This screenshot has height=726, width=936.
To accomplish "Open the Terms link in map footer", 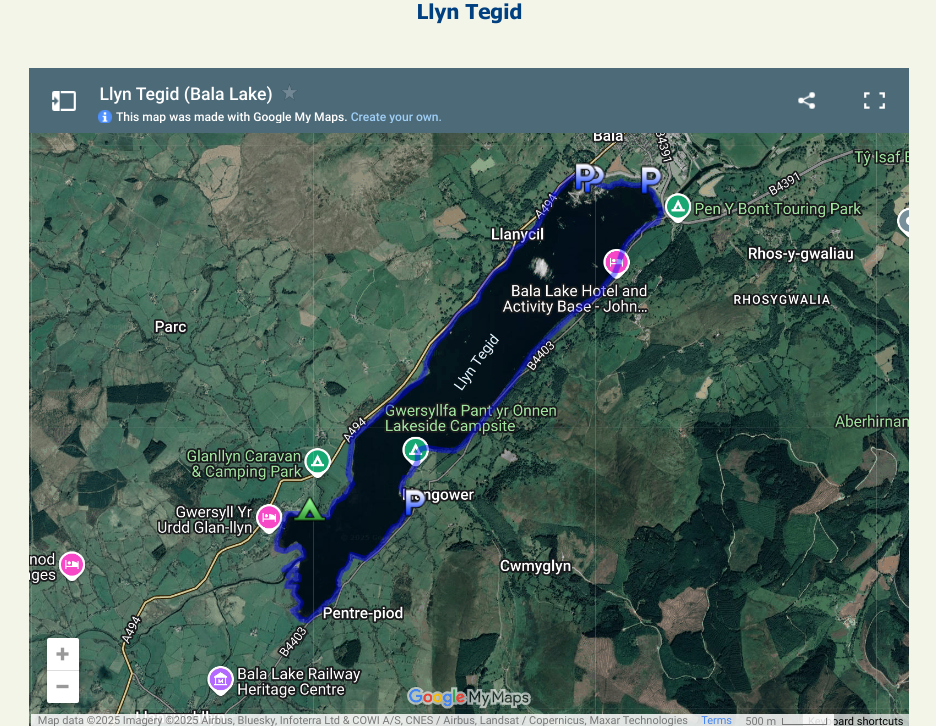I will click(716, 720).
